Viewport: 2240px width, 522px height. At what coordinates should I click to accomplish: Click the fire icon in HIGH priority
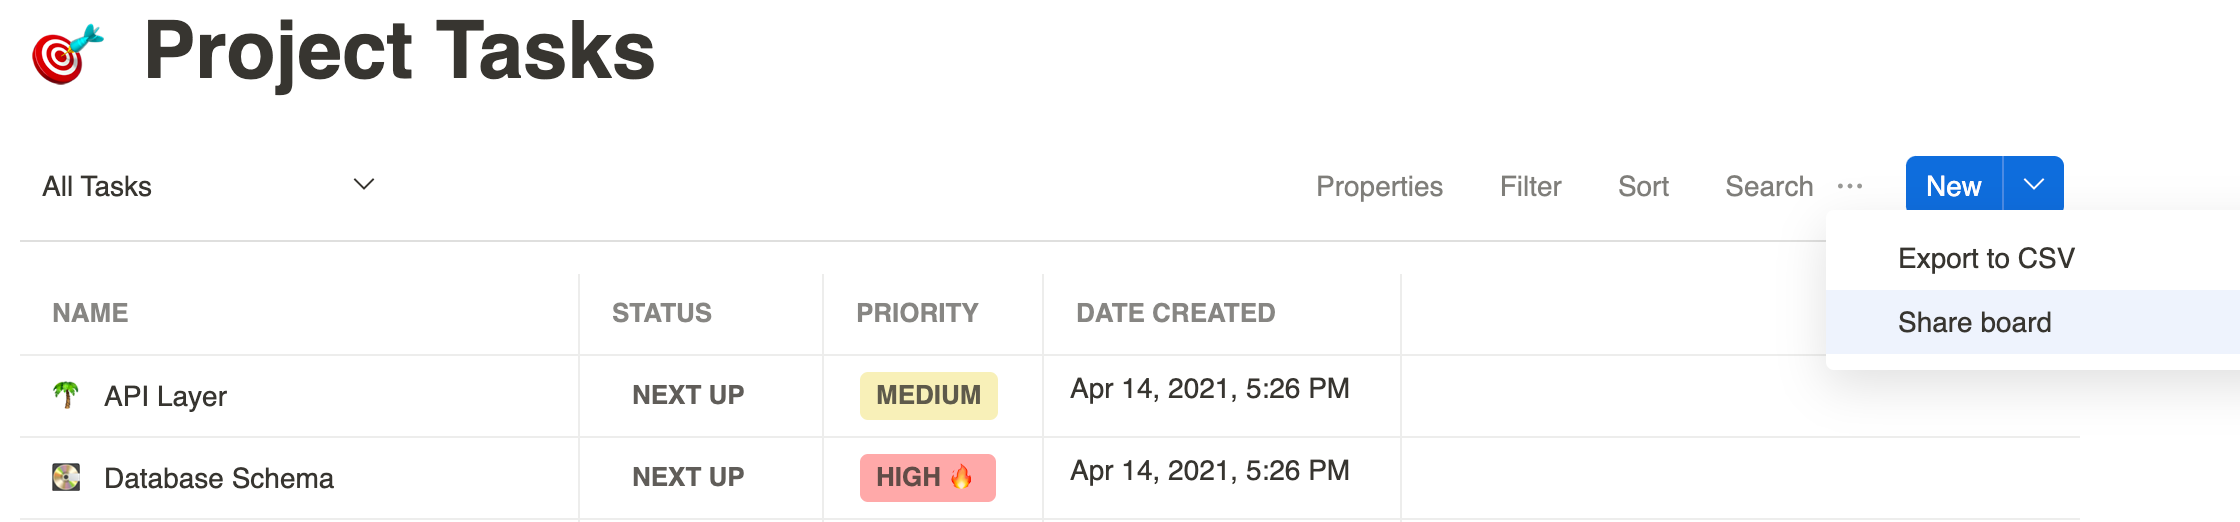click(962, 477)
